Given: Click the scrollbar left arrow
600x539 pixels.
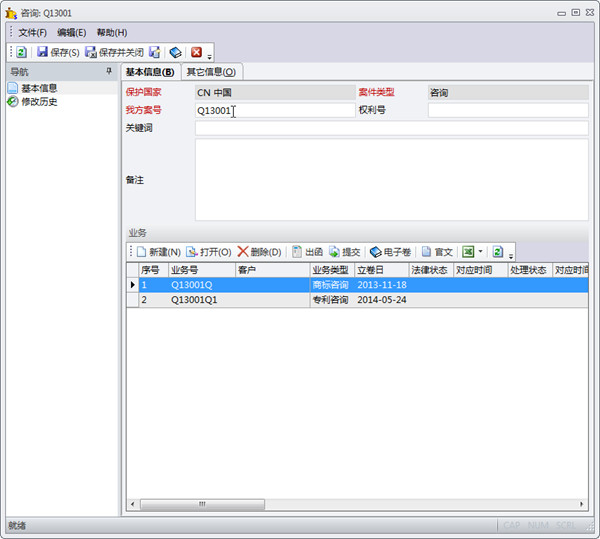Looking at the screenshot, I should pyautogui.click(x=132, y=504).
